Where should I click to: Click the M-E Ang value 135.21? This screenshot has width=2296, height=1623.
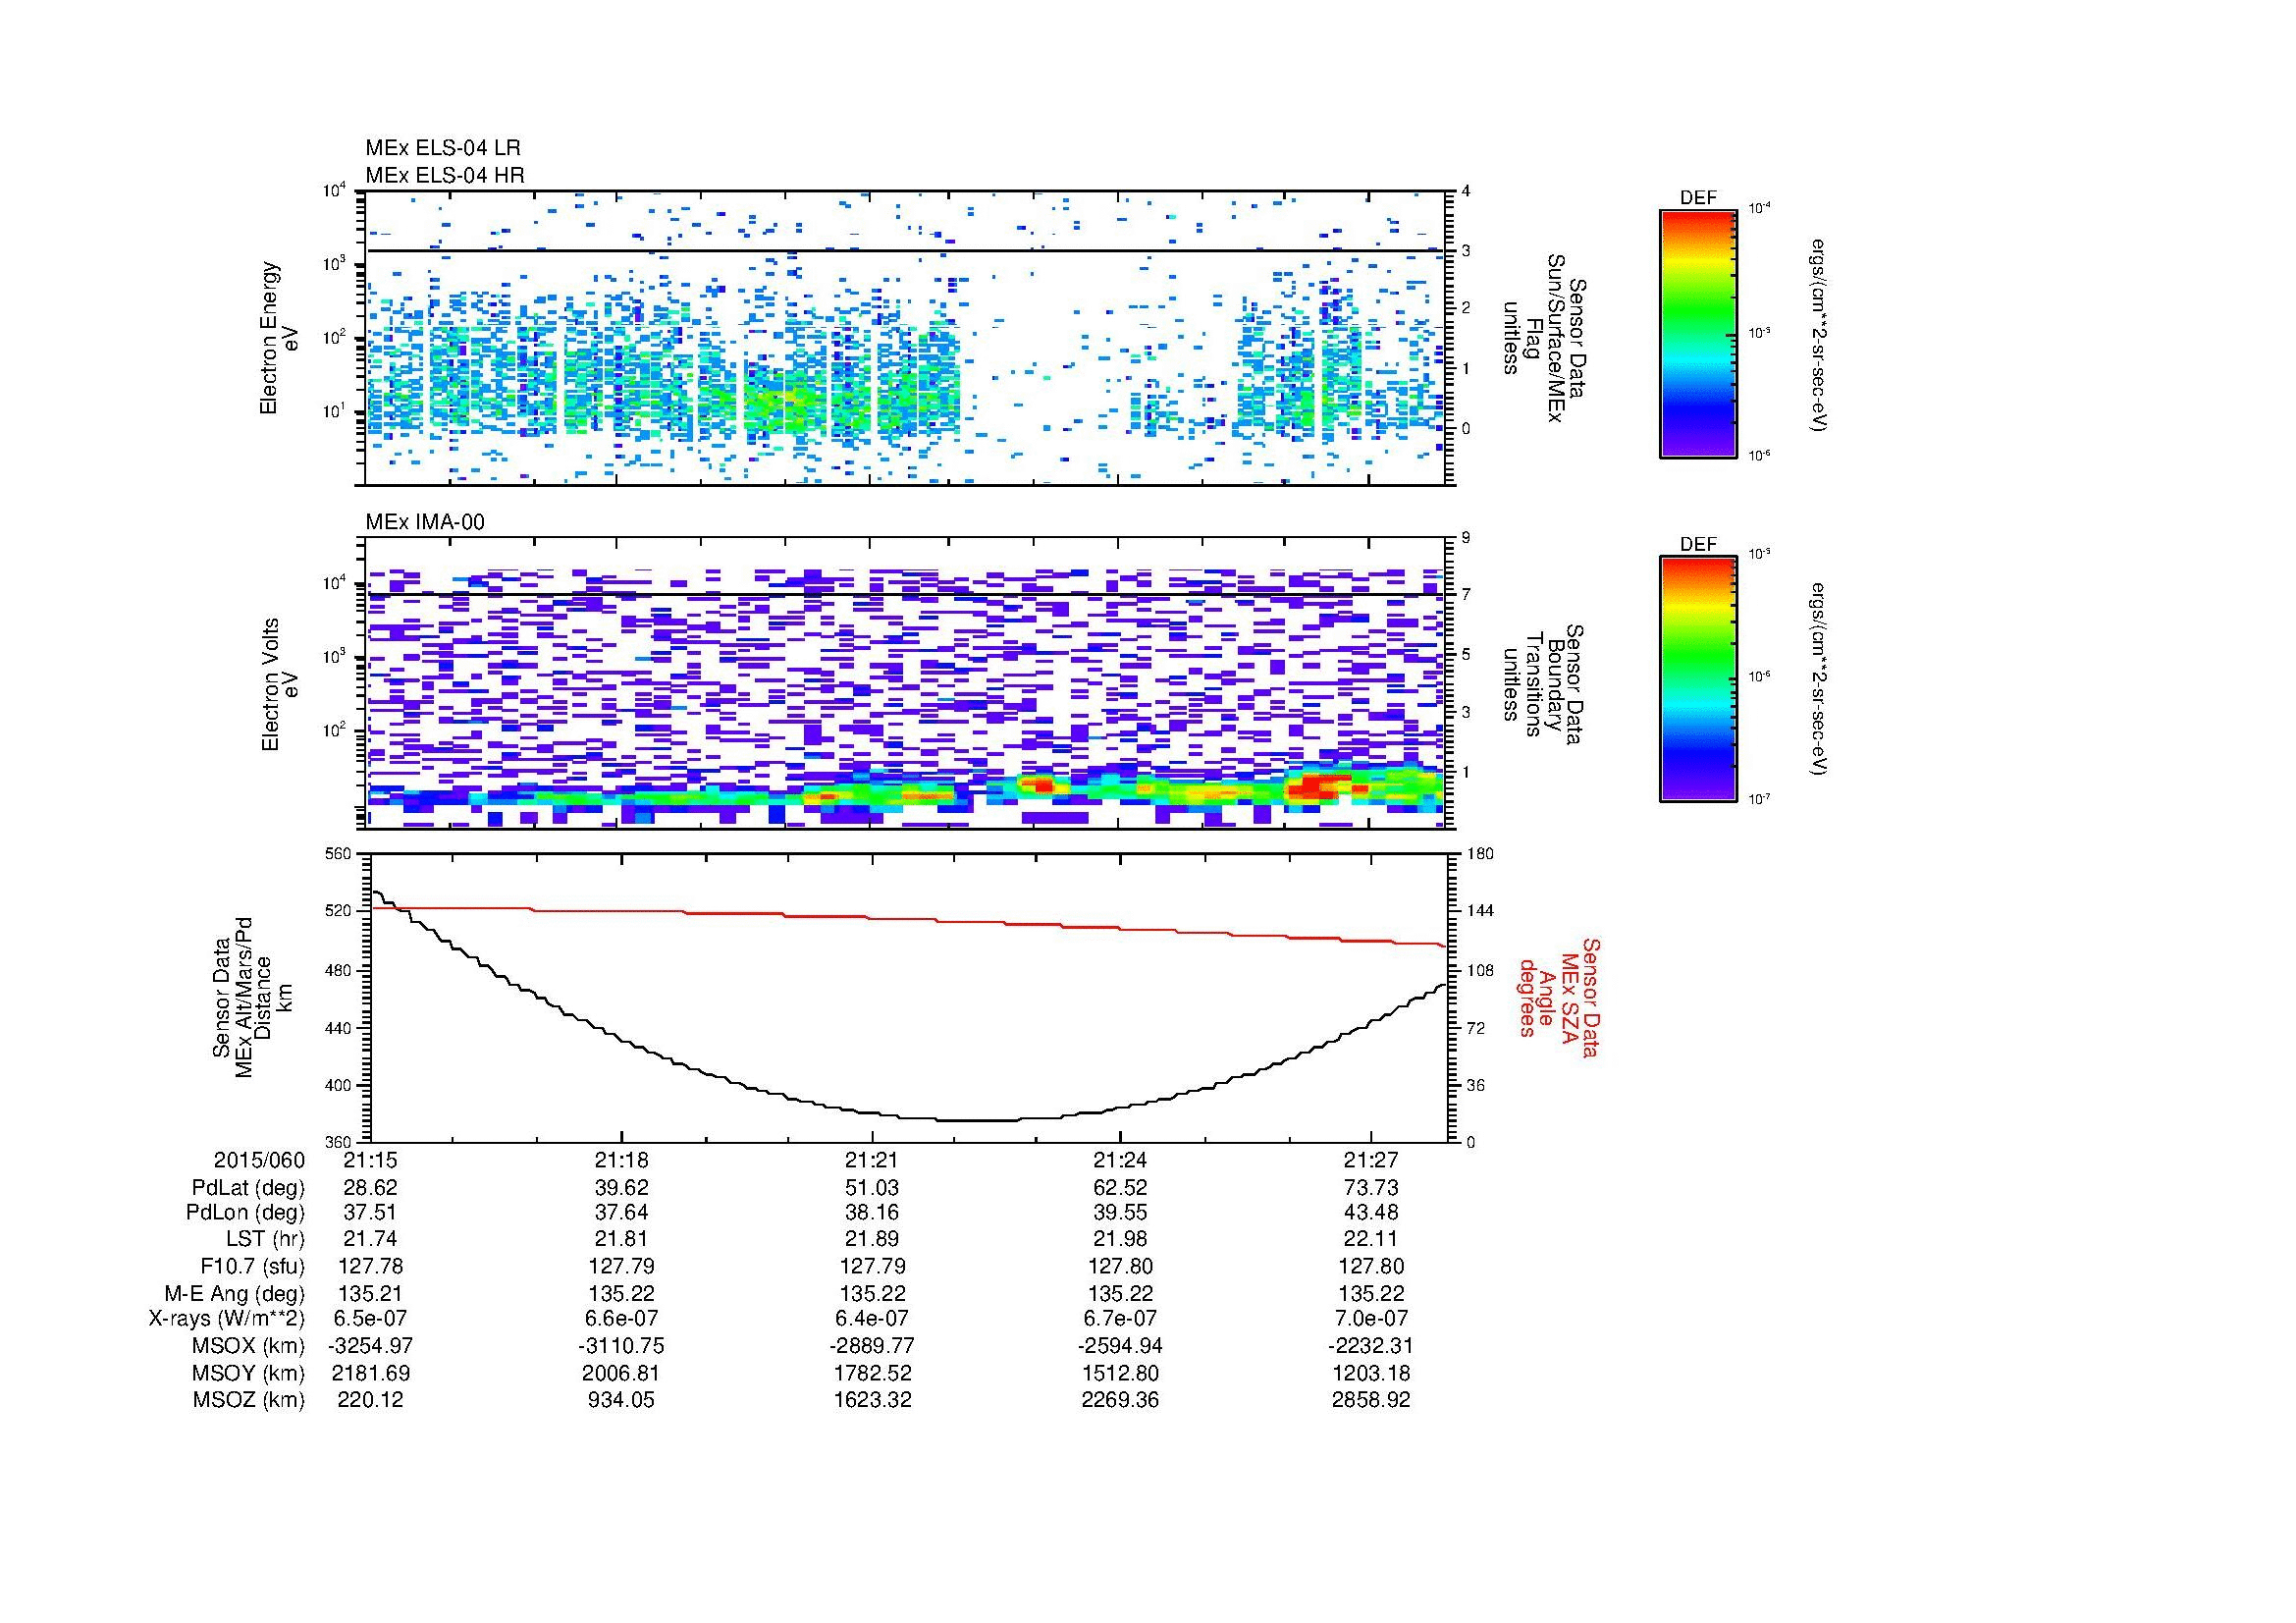click(x=370, y=1294)
